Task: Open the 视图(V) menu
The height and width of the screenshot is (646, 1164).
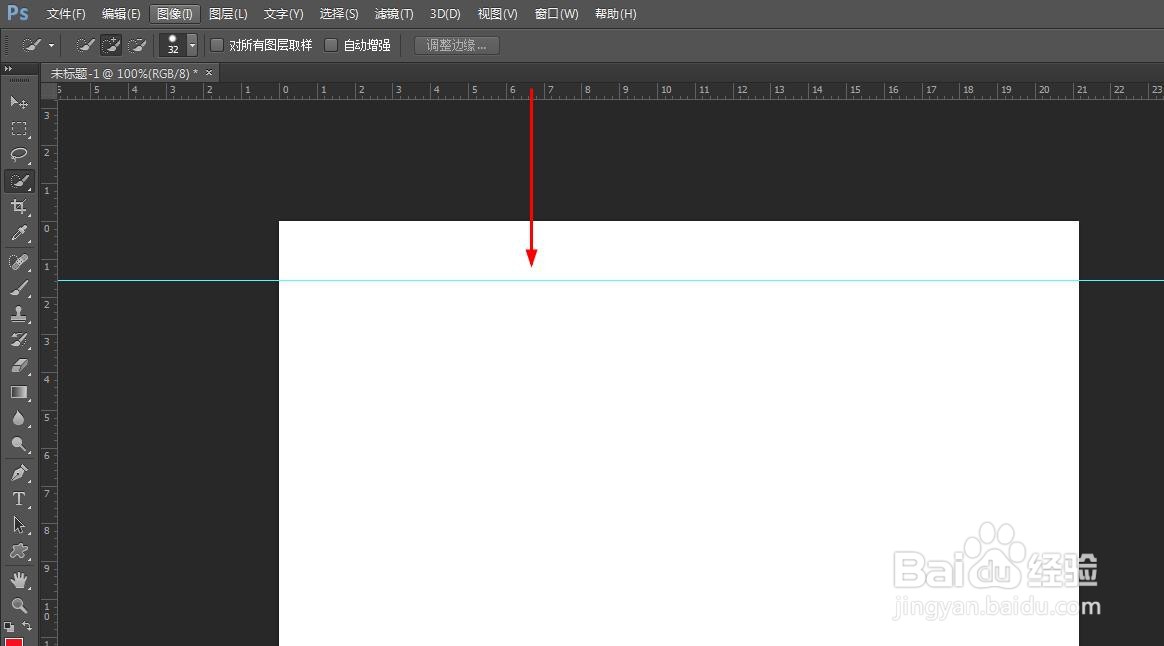Action: (497, 14)
